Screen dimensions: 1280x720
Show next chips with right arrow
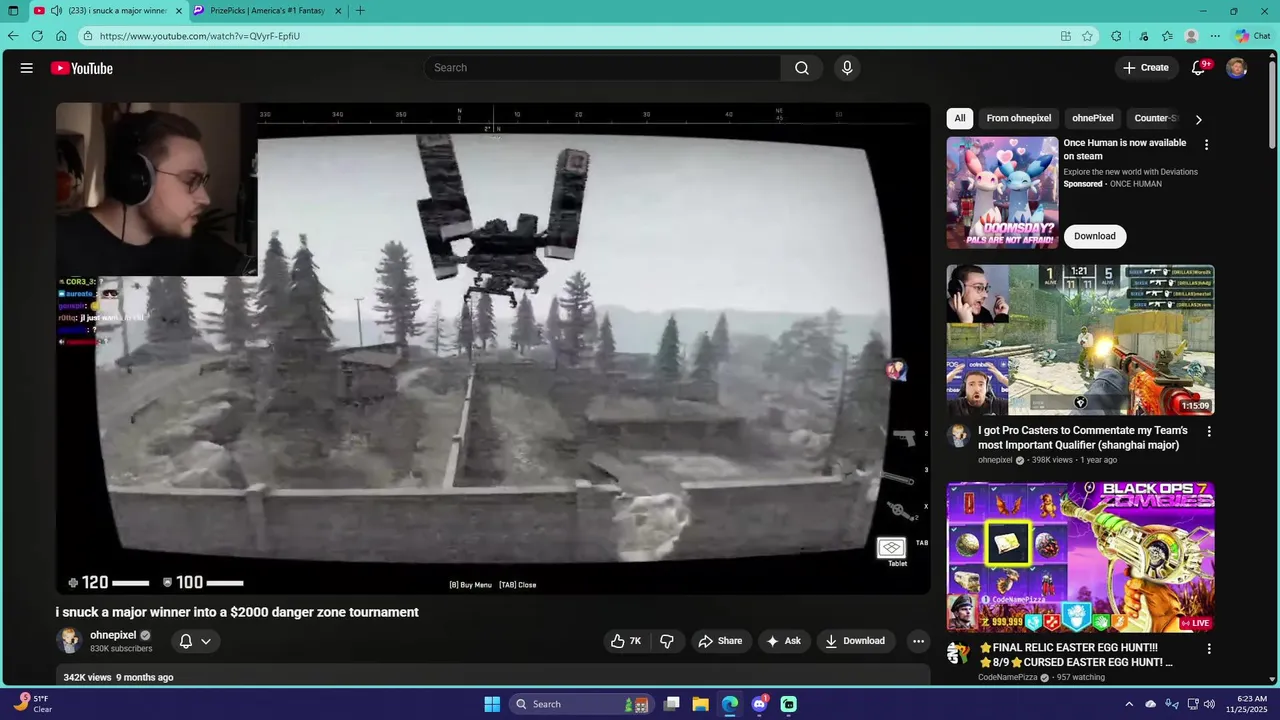click(1198, 119)
